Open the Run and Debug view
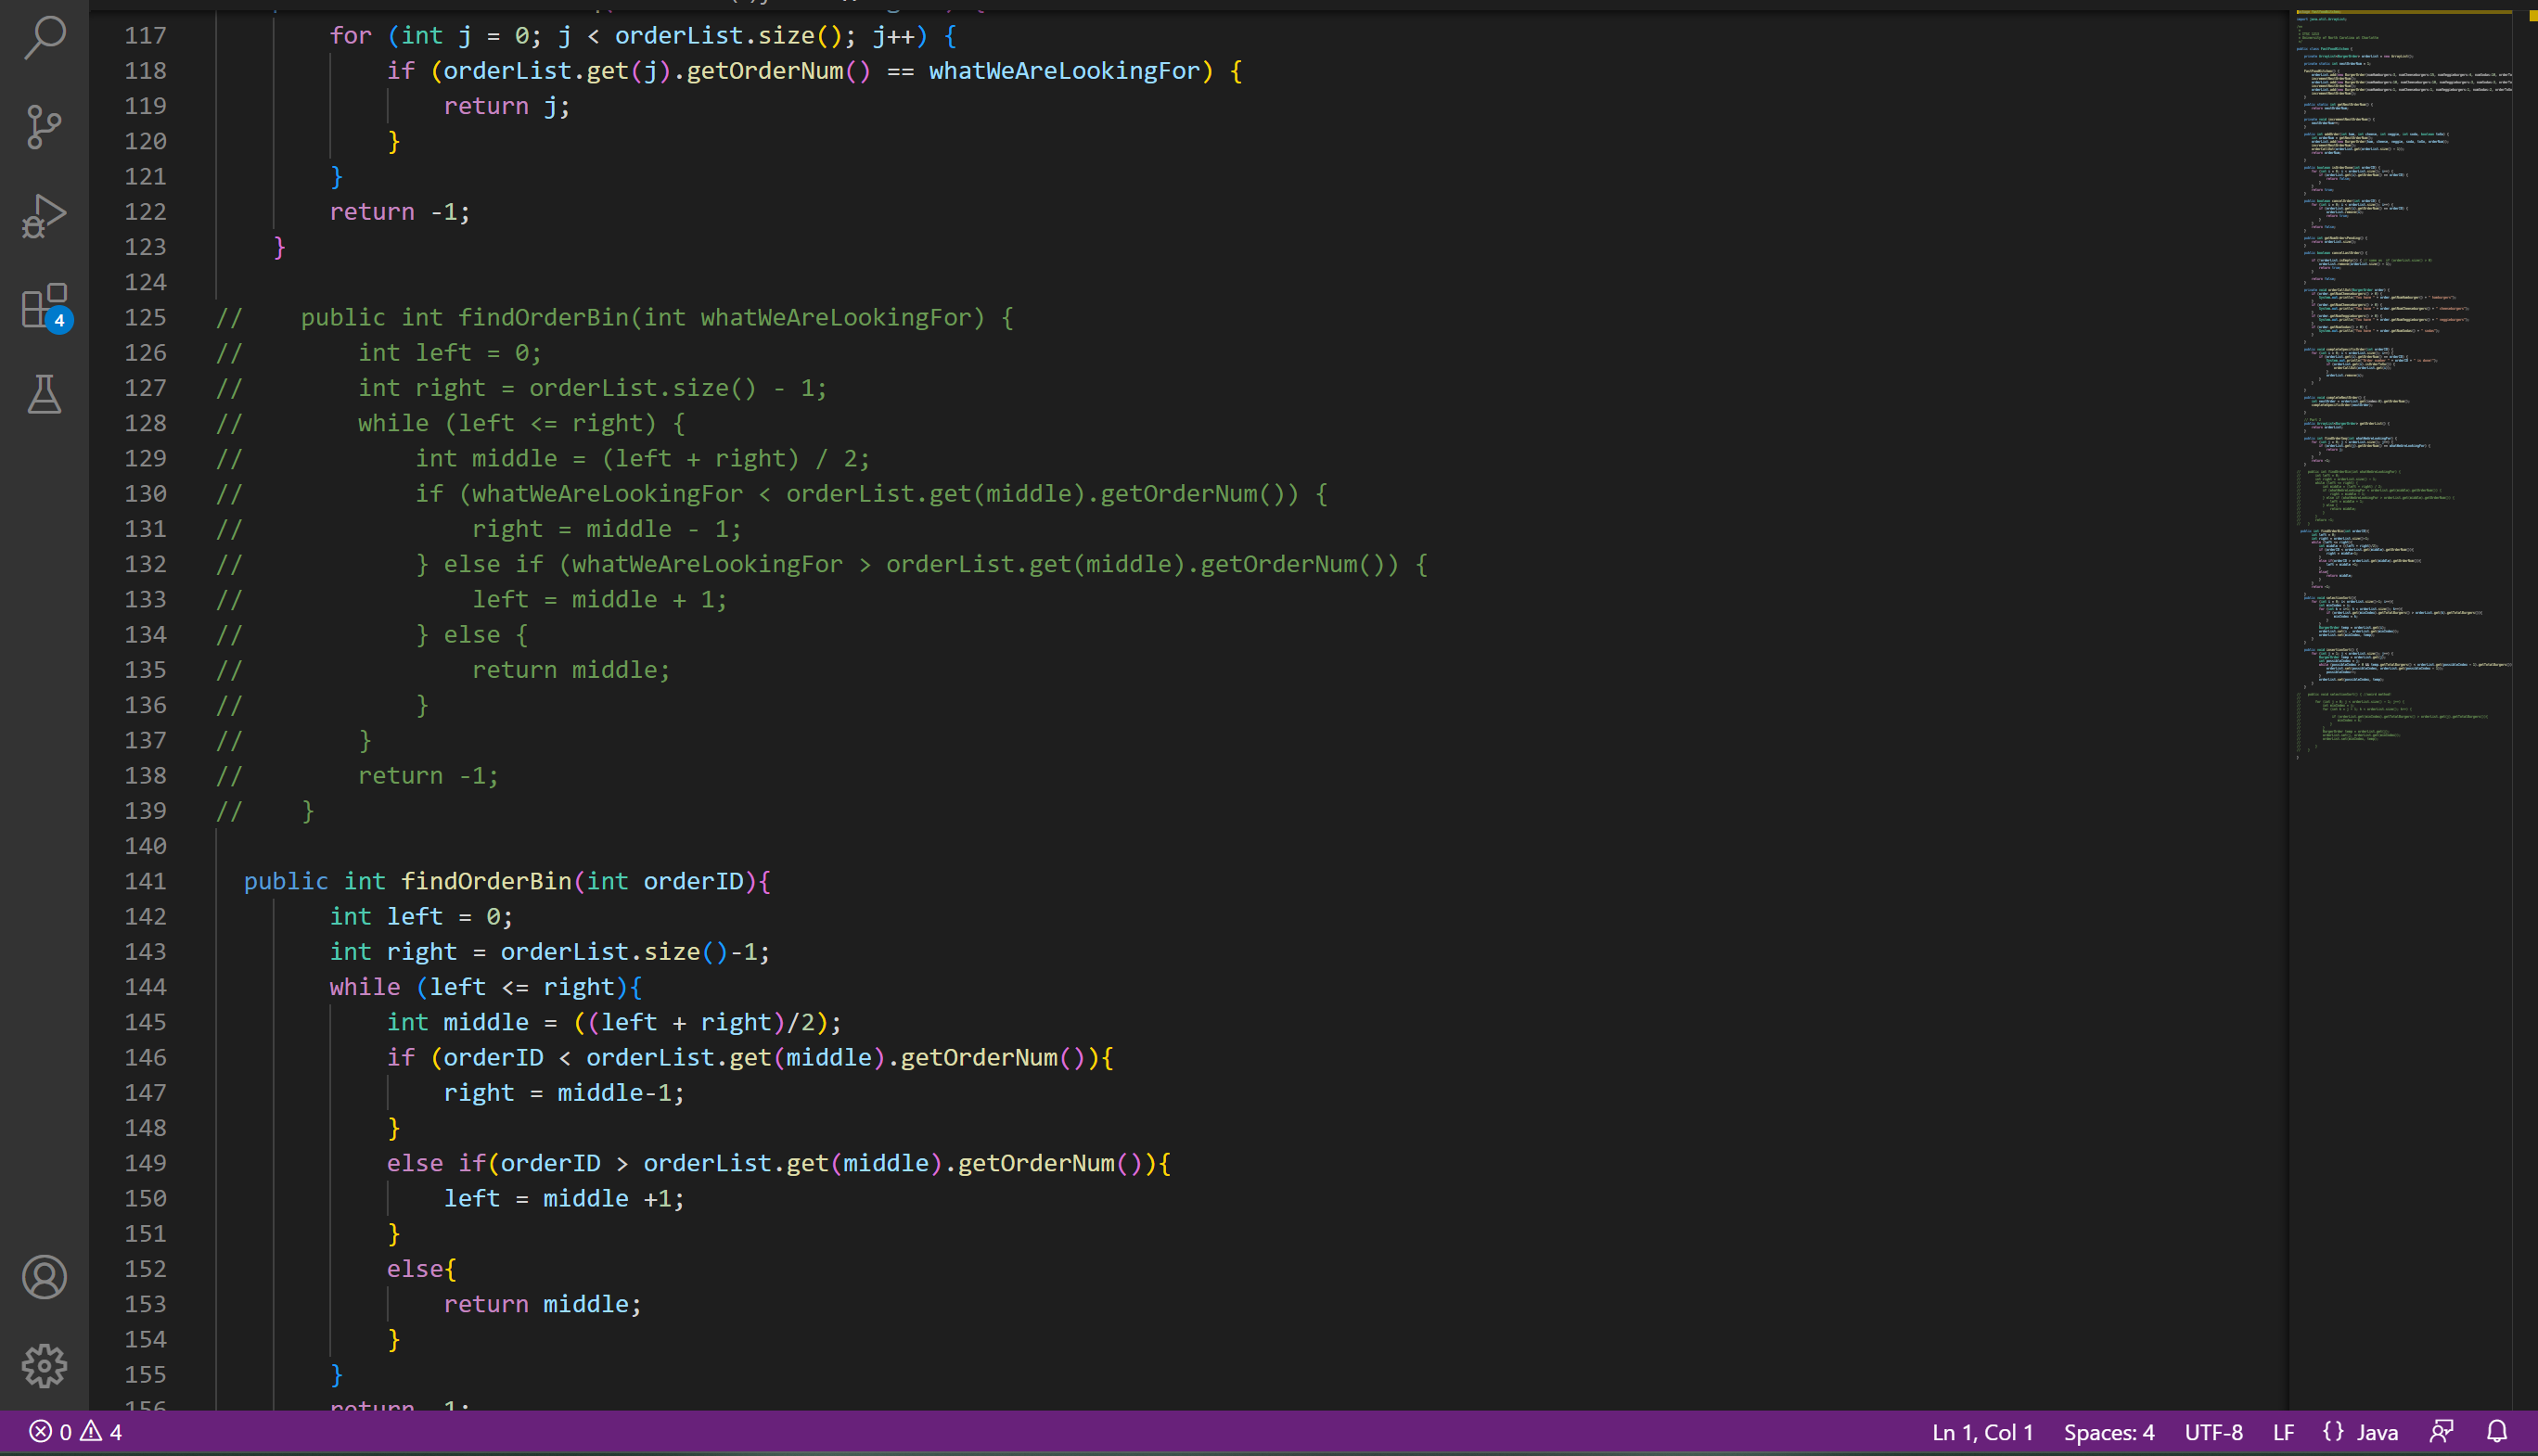Image resolution: width=2538 pixels, height=1456 pixels. coord(44,216)
